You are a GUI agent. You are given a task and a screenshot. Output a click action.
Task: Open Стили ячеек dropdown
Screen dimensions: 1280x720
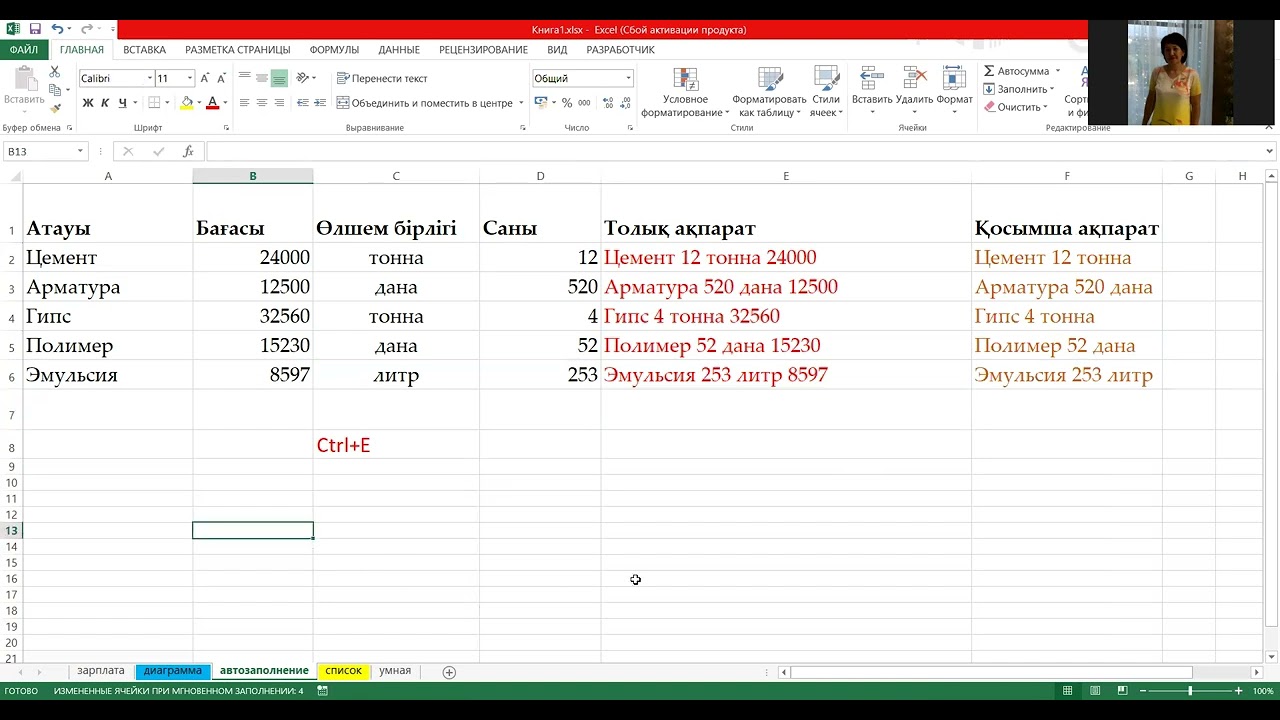pyautogui.click(x=826, y=93)
